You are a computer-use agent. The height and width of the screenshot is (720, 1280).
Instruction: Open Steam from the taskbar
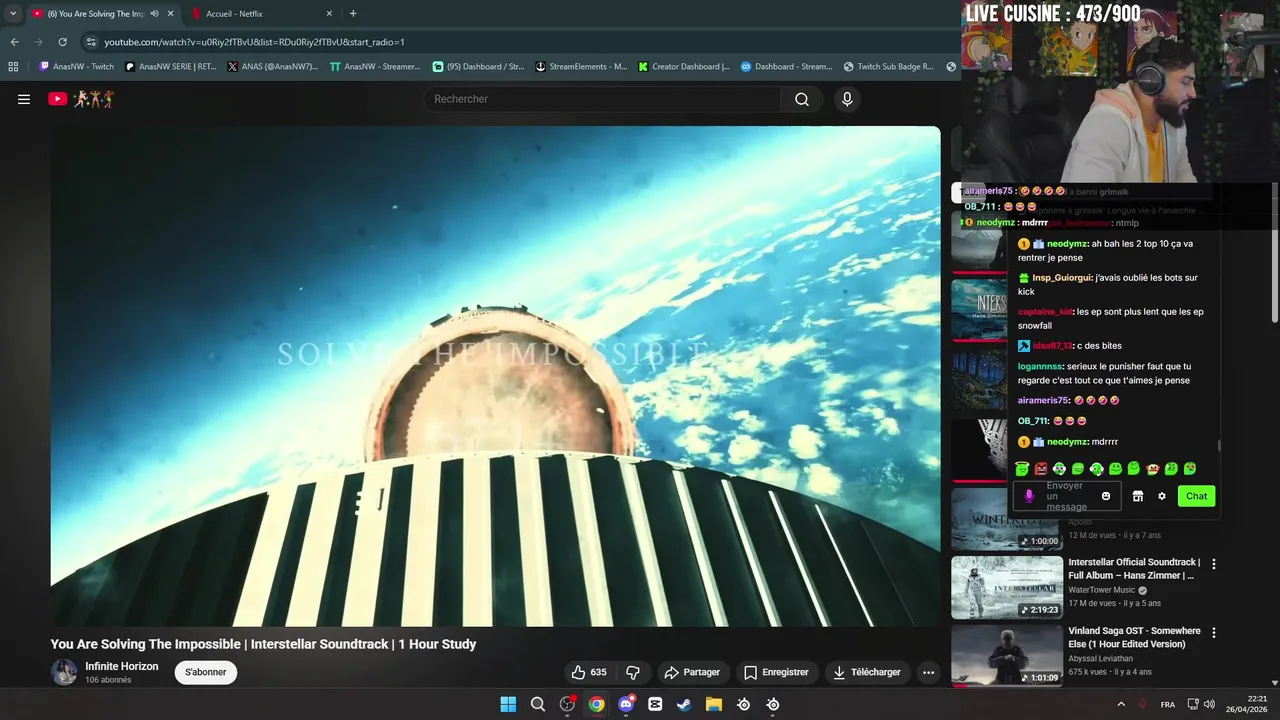684,704
